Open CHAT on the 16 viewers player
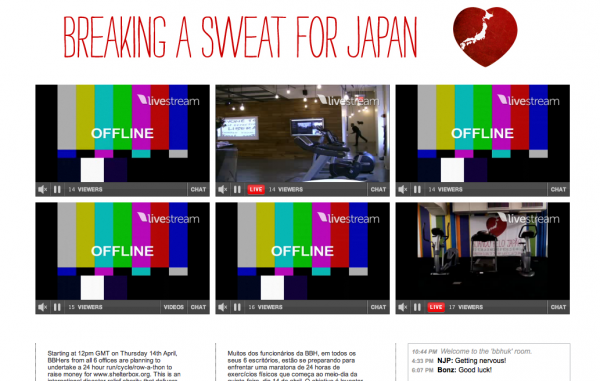 coord(378,307)
